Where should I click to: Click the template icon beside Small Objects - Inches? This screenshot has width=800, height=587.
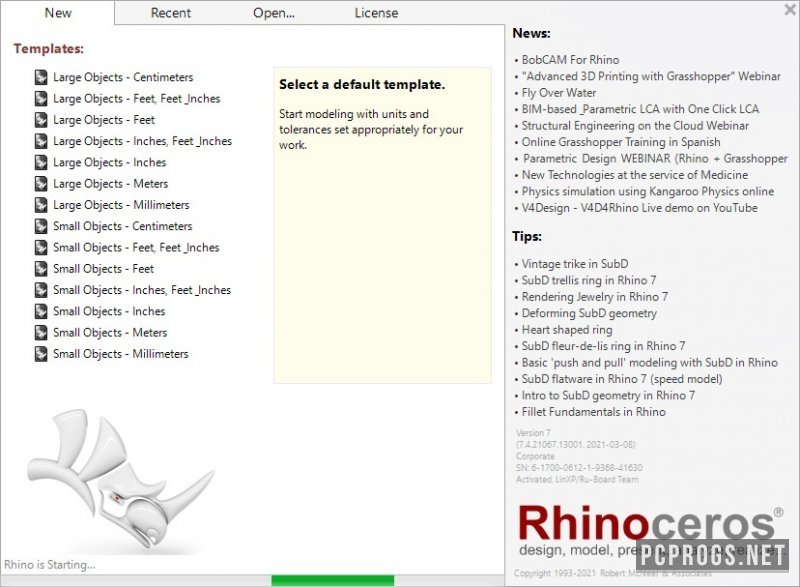click(x=41, y=312)
